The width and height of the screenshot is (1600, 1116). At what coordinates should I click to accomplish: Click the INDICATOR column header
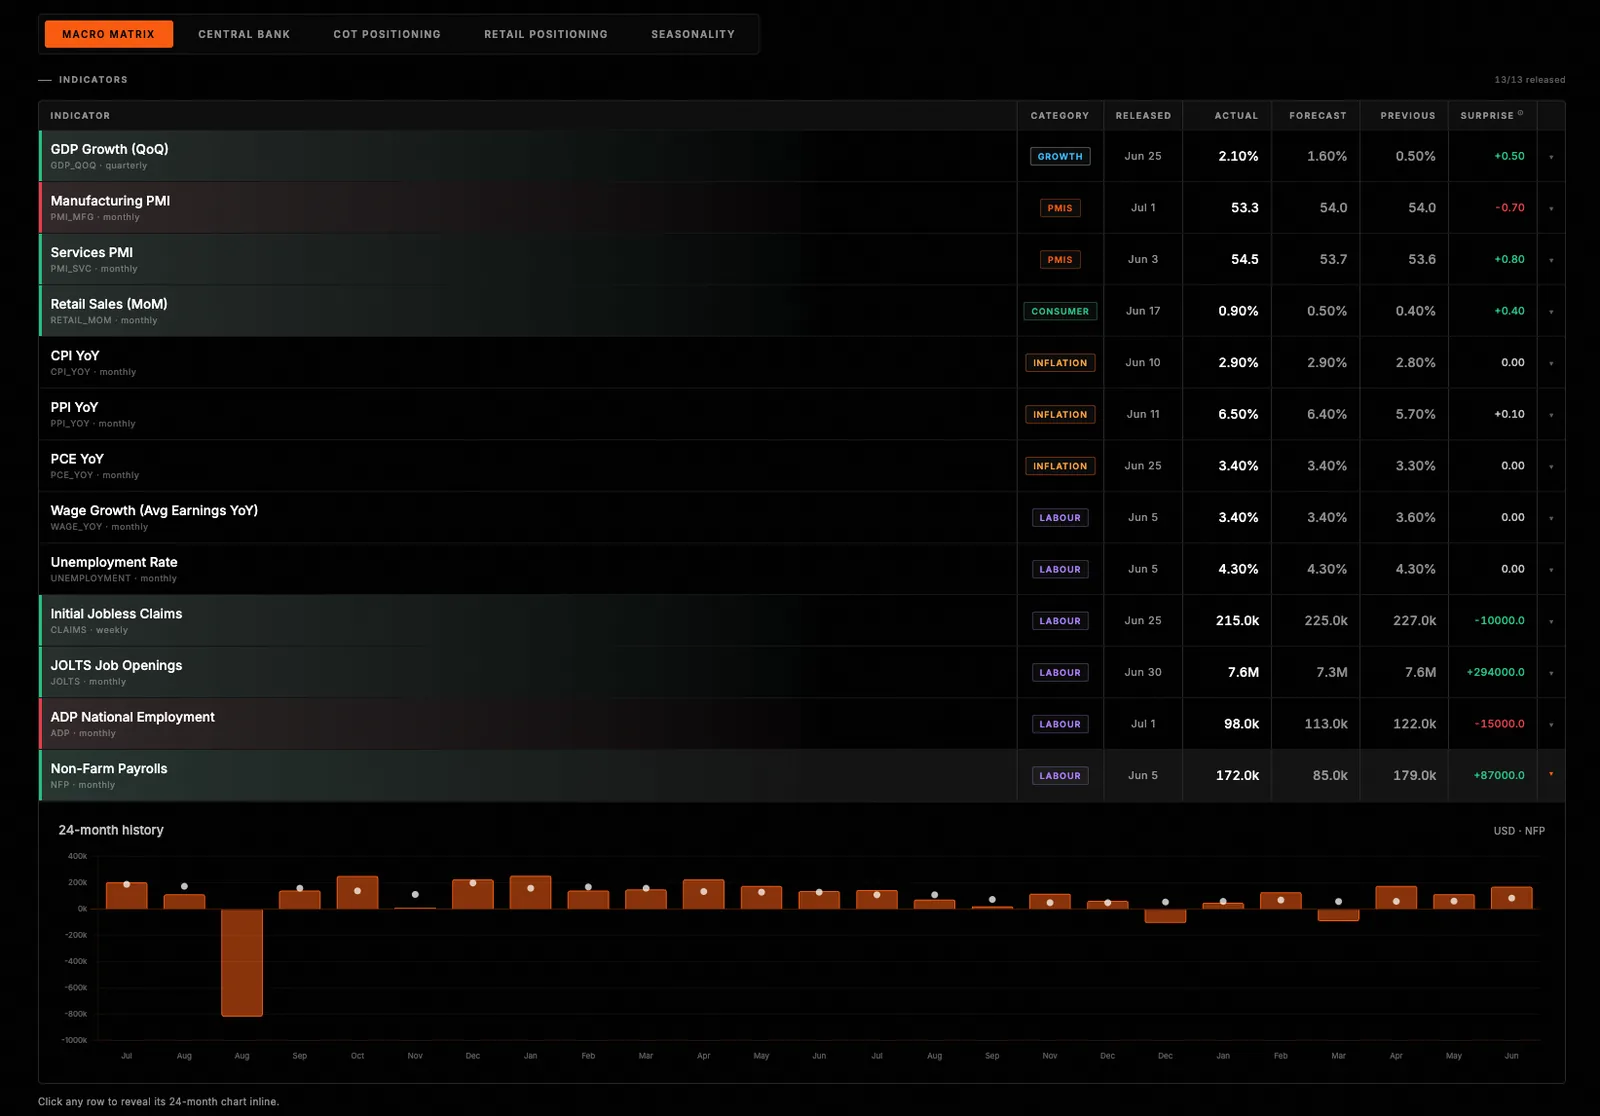click(80, 116)
